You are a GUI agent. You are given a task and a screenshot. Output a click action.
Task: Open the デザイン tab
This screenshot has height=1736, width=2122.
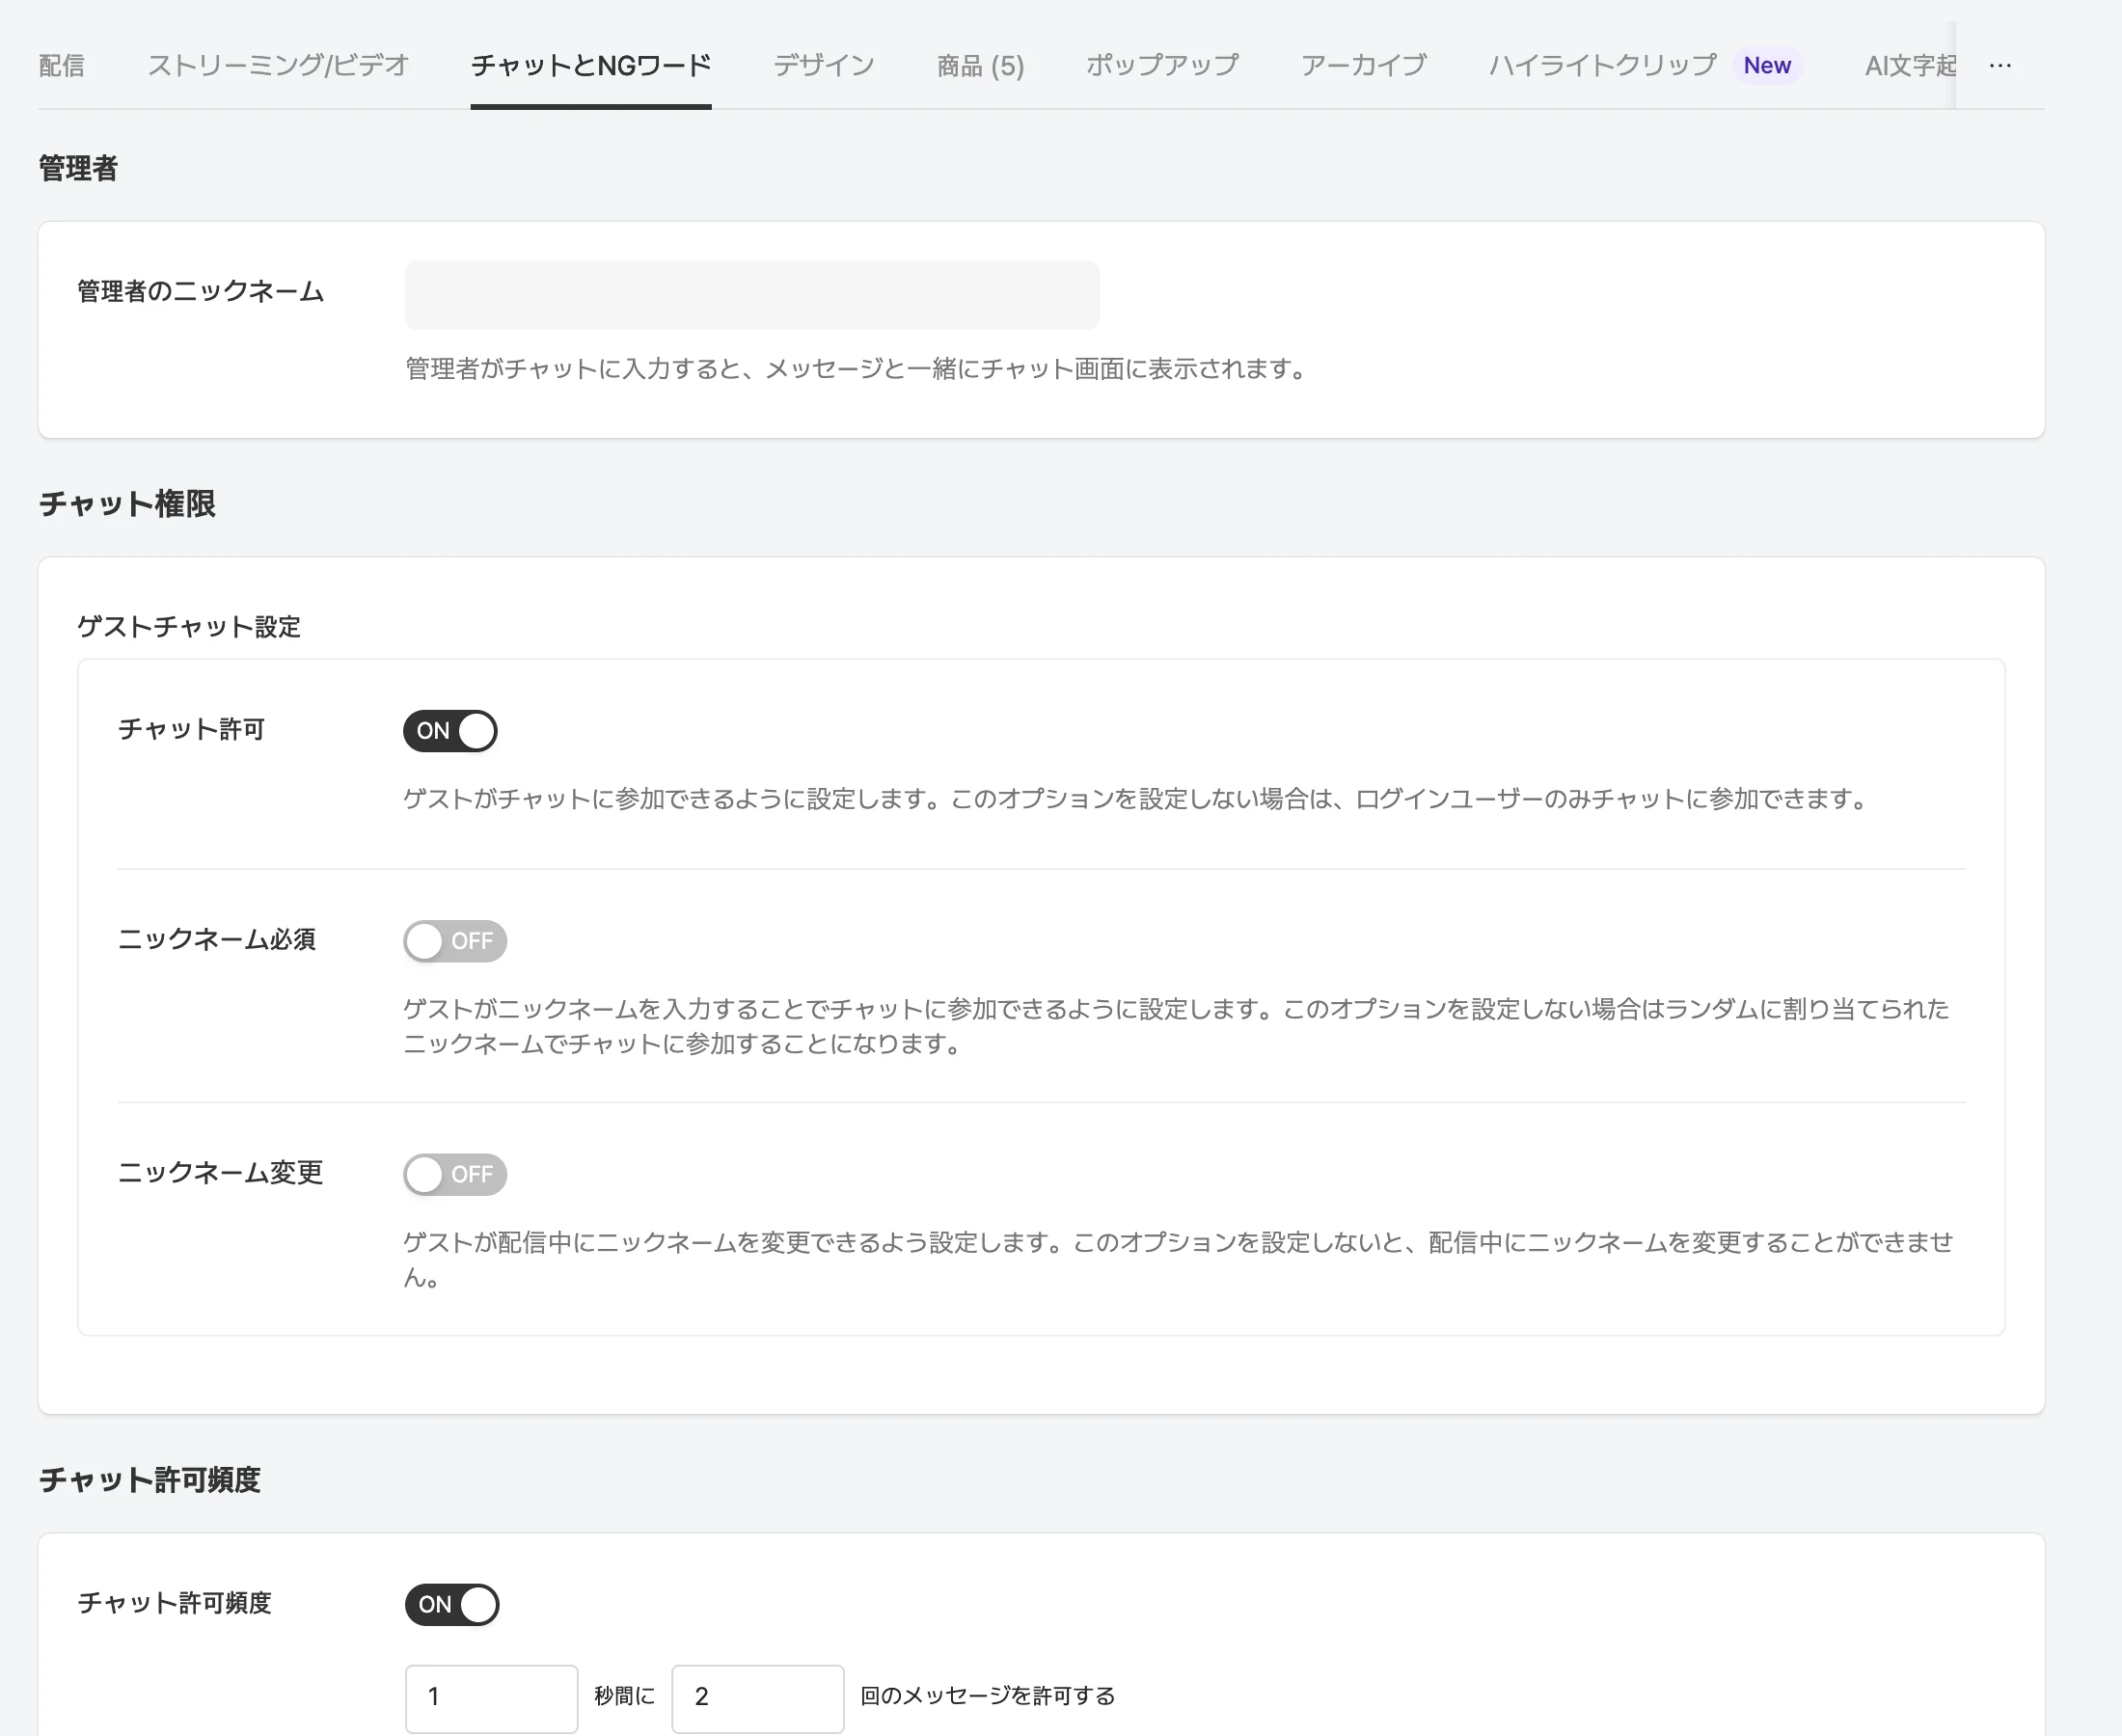[824, 66]
